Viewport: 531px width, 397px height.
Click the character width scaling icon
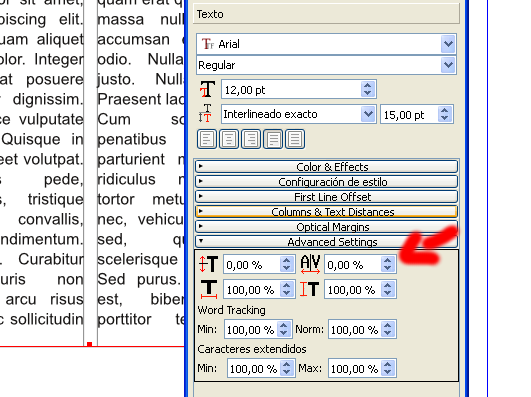coord(209,289)
